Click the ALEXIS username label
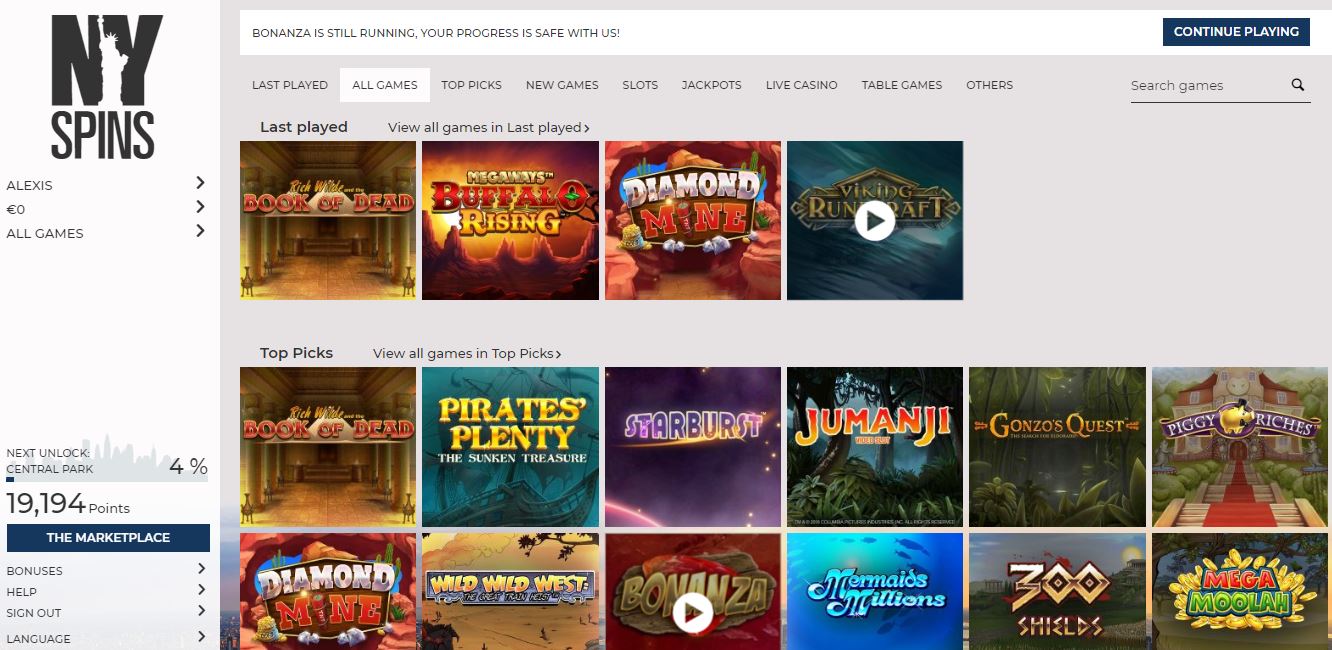1332x650 pixels. click(x=29, y=185)
